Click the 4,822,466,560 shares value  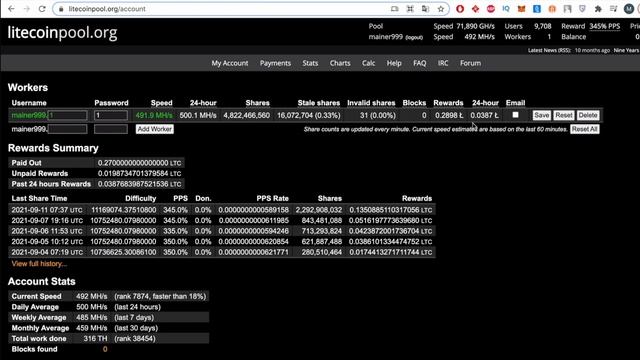(247, 116)
